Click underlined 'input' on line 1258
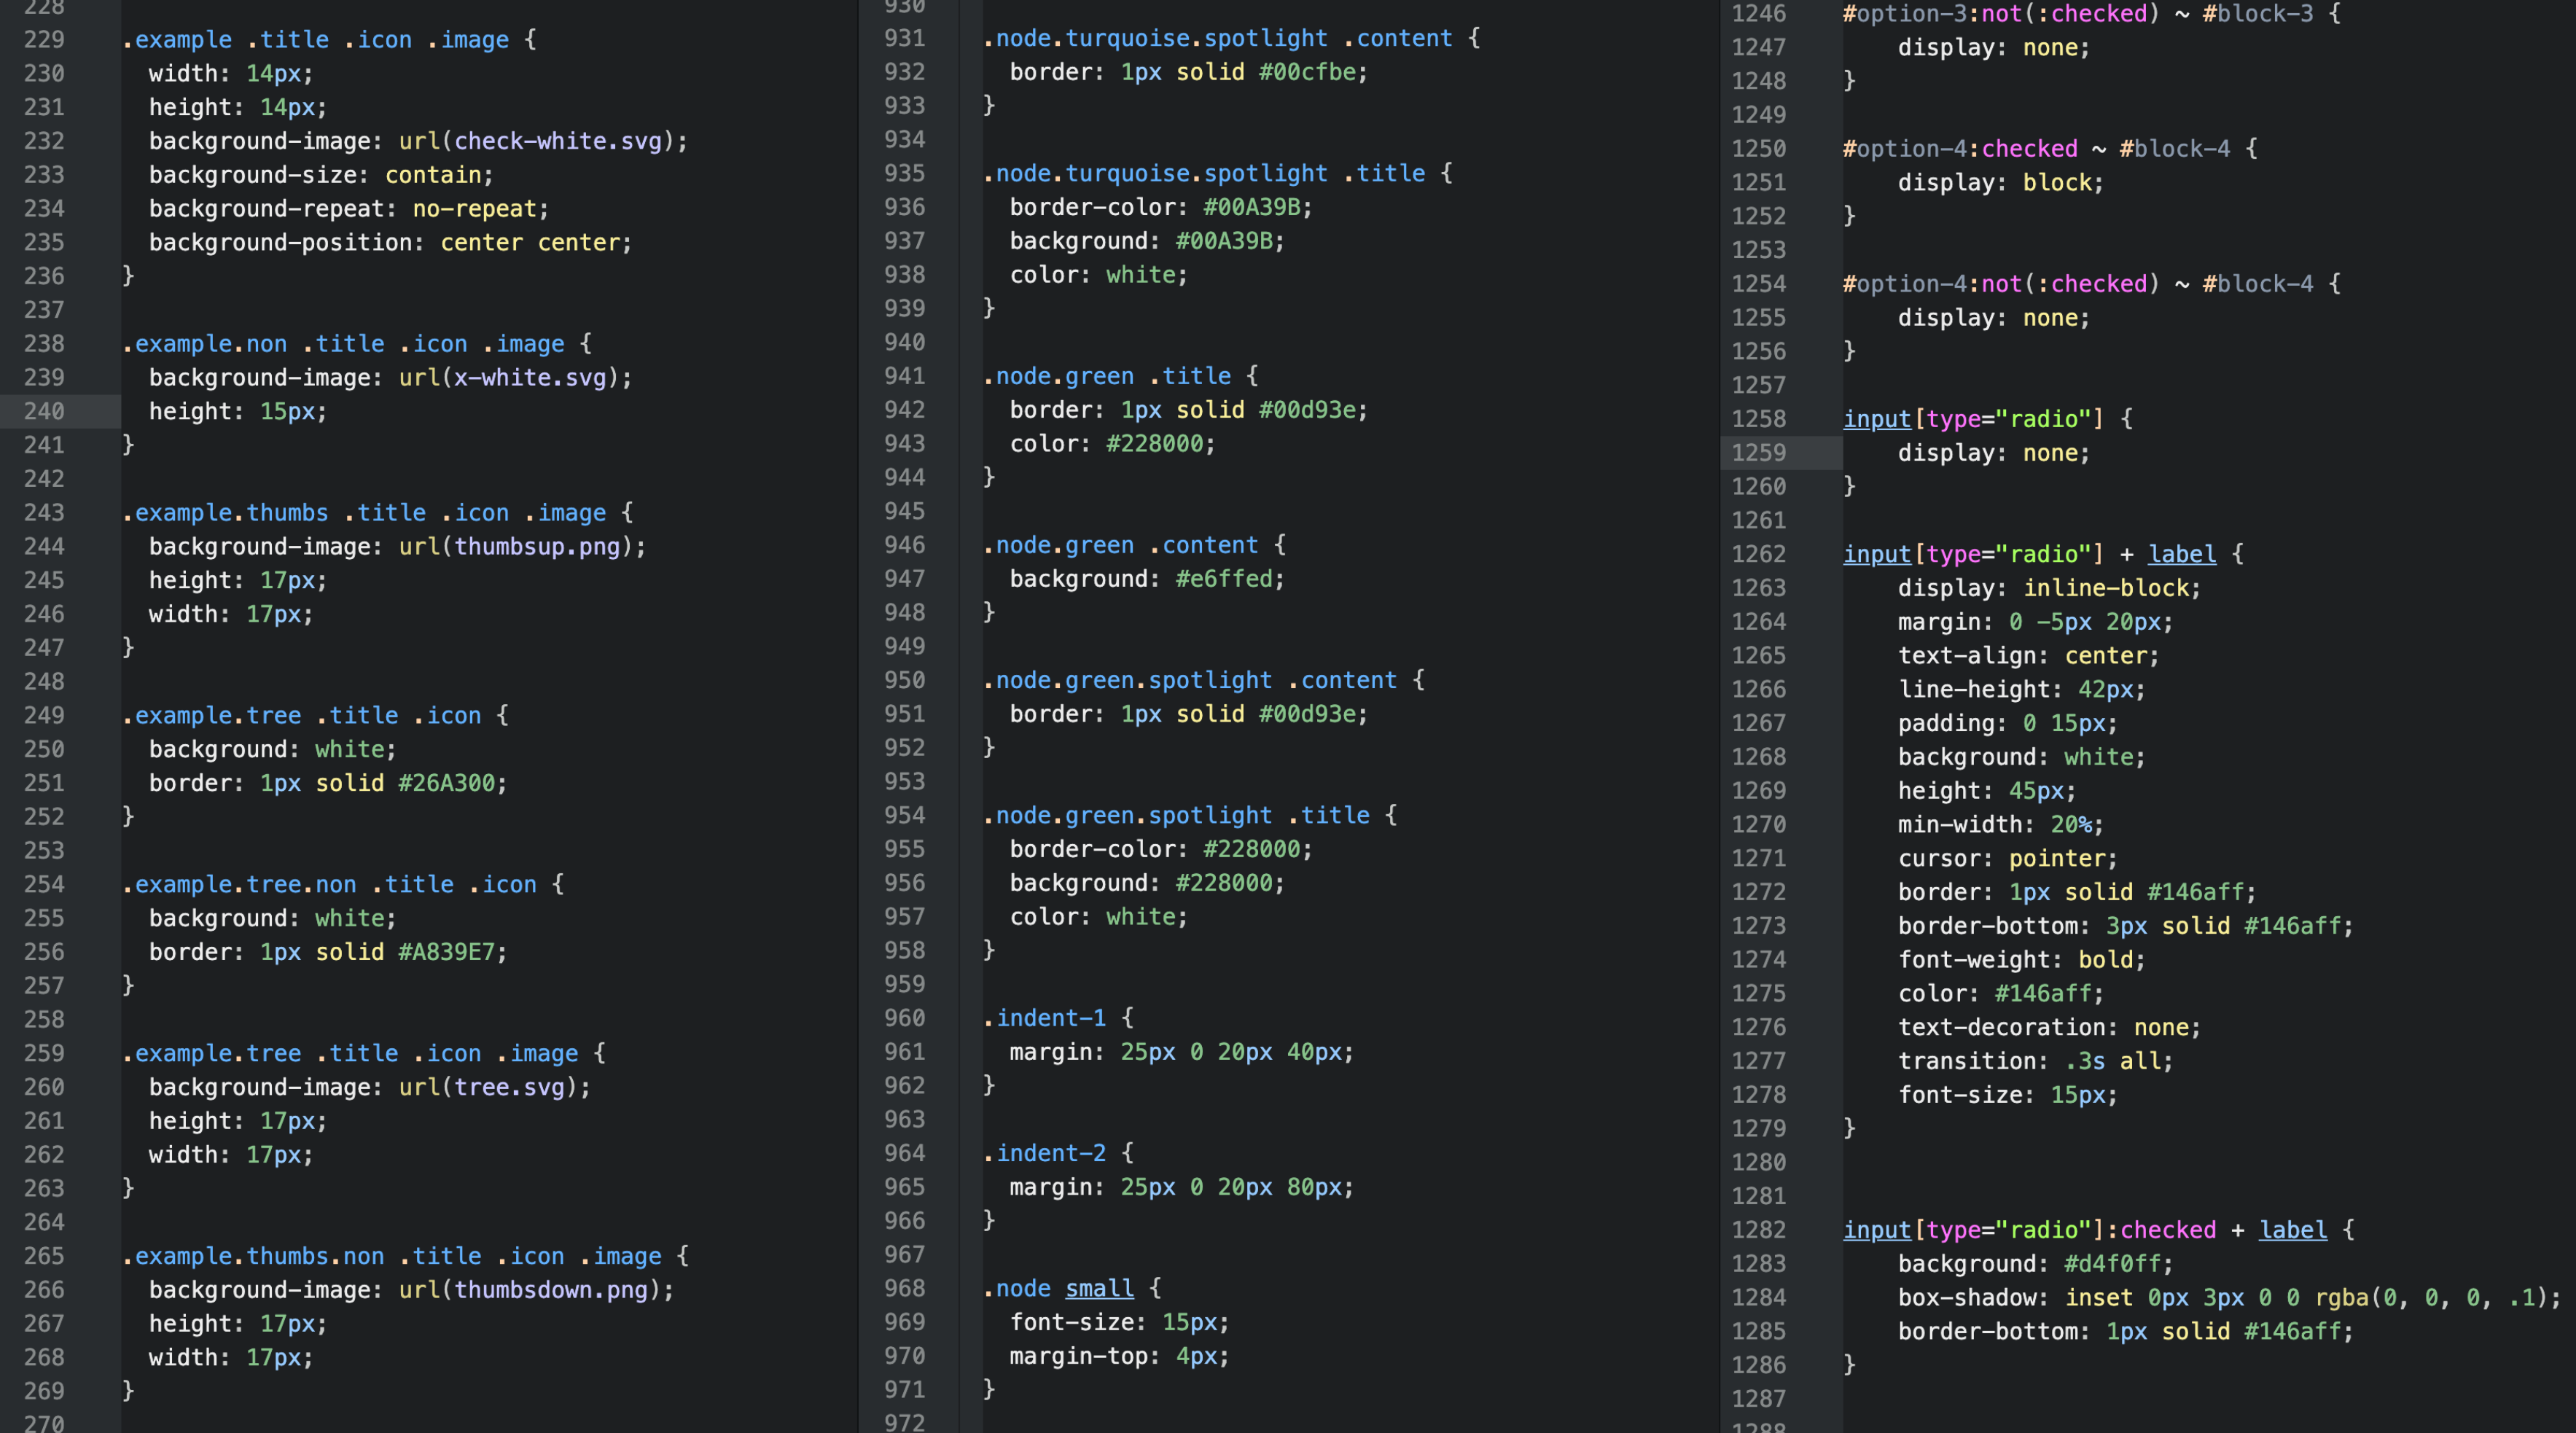The width and height of the screenshot is (2576, 1433). click(1876, 419)
